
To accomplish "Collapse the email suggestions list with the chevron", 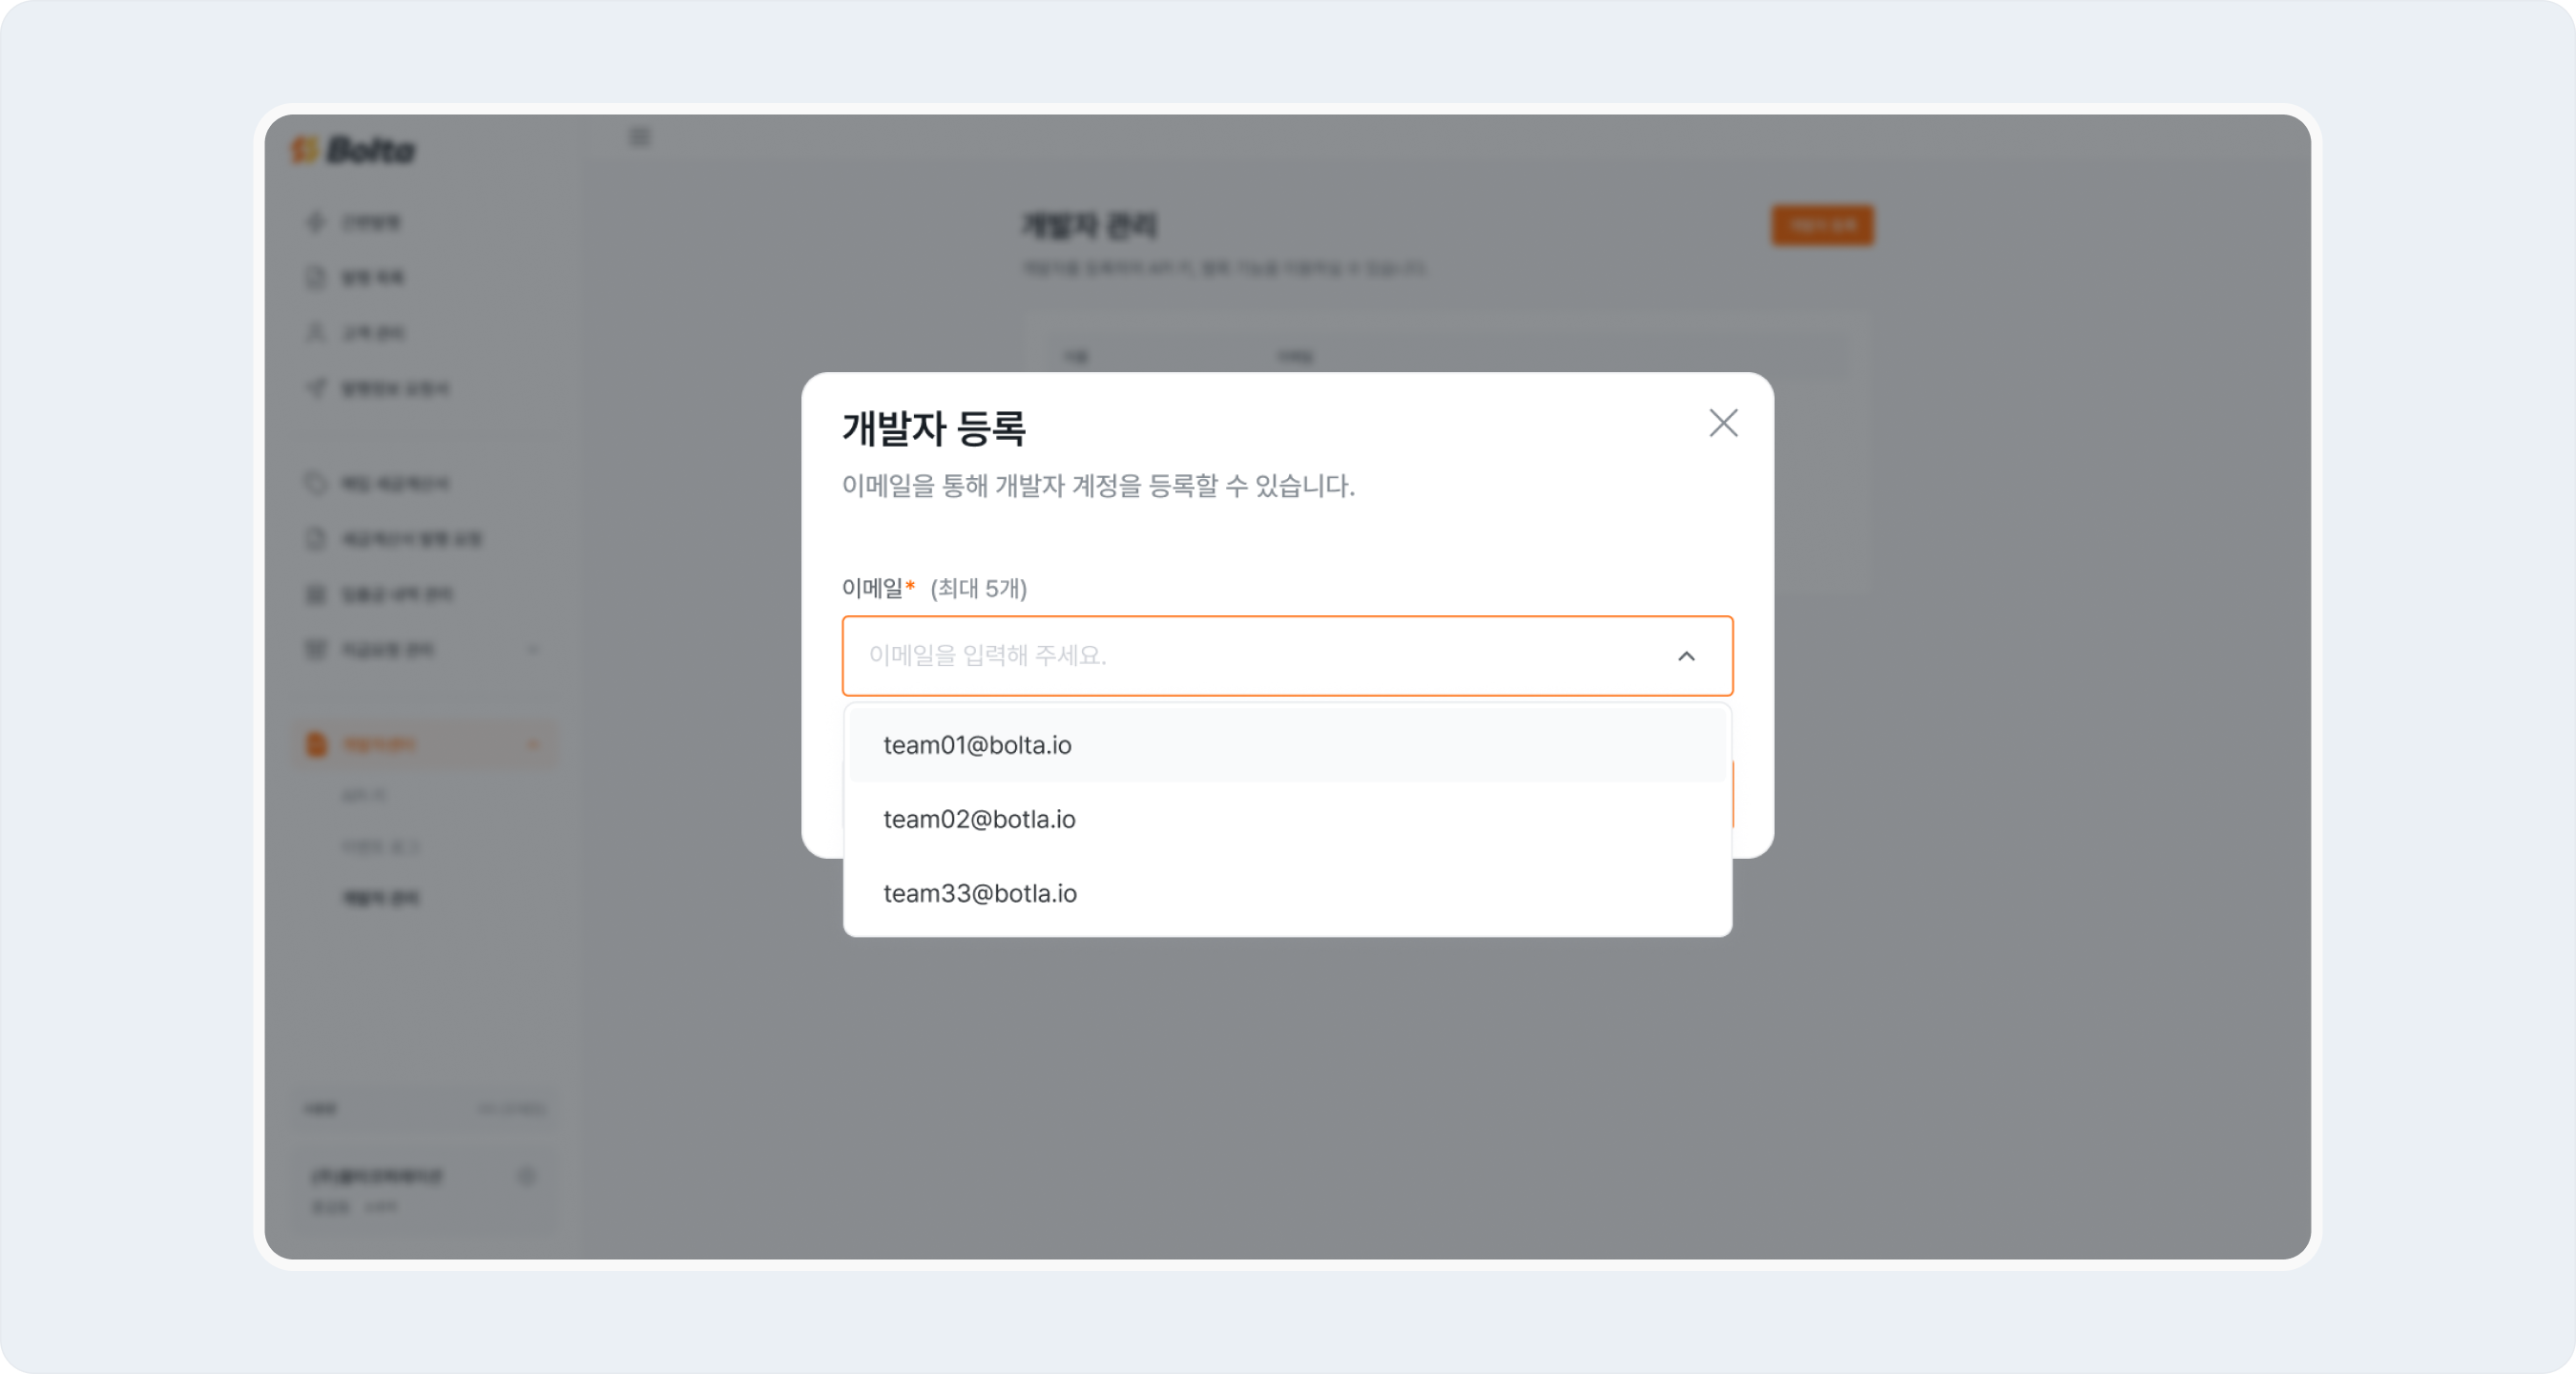I will [1687, 656].
